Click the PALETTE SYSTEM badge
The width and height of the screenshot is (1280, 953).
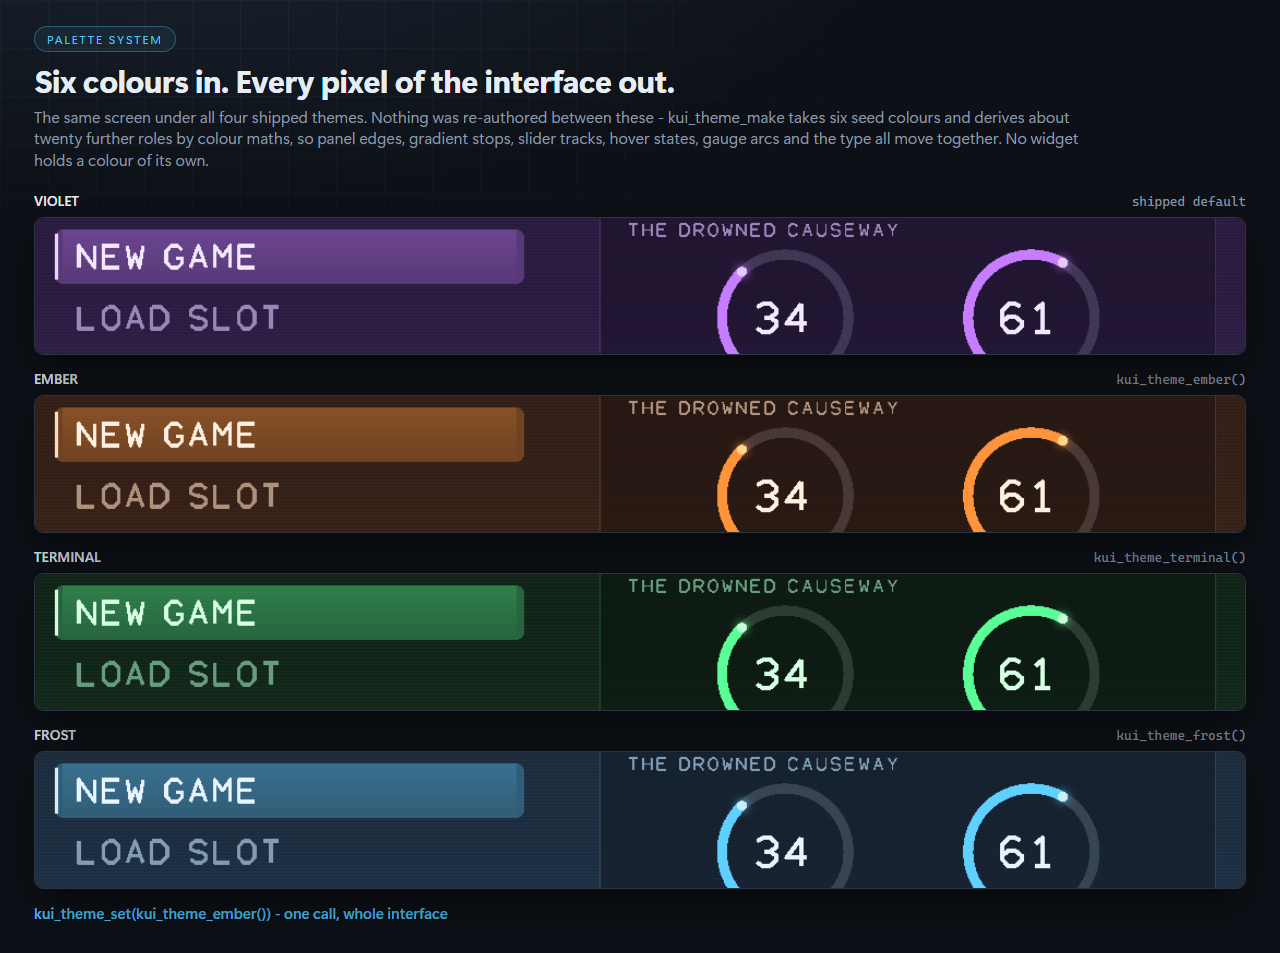tap(105, 40)
